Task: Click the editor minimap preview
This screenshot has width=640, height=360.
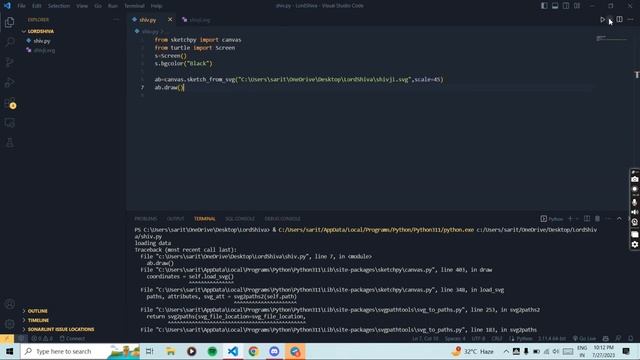Action: coord(611,39)
